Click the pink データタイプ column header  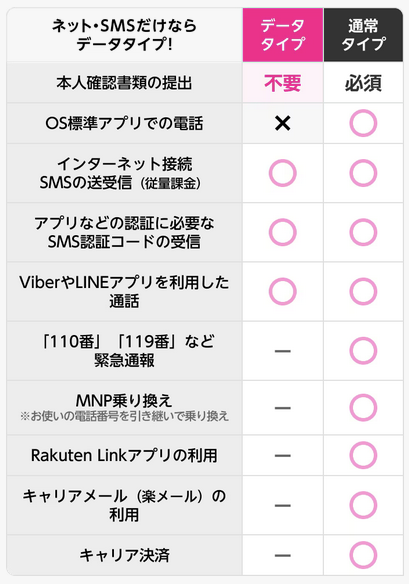point(283,35)
